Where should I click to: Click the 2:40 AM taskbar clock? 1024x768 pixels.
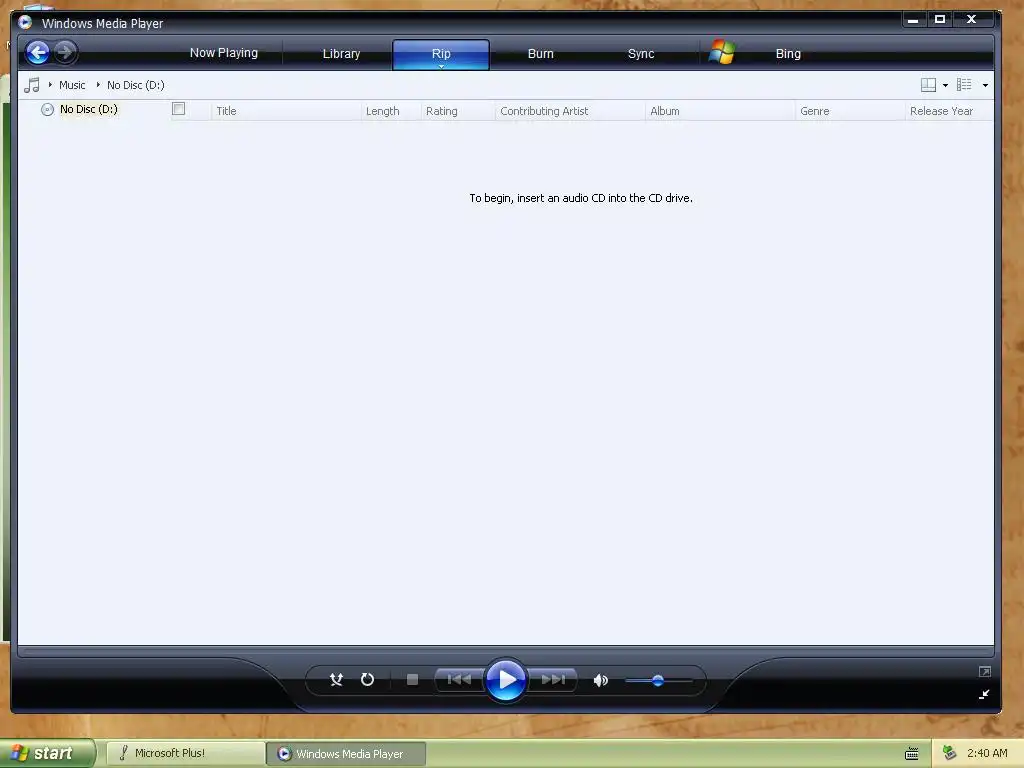click(987, 753)
